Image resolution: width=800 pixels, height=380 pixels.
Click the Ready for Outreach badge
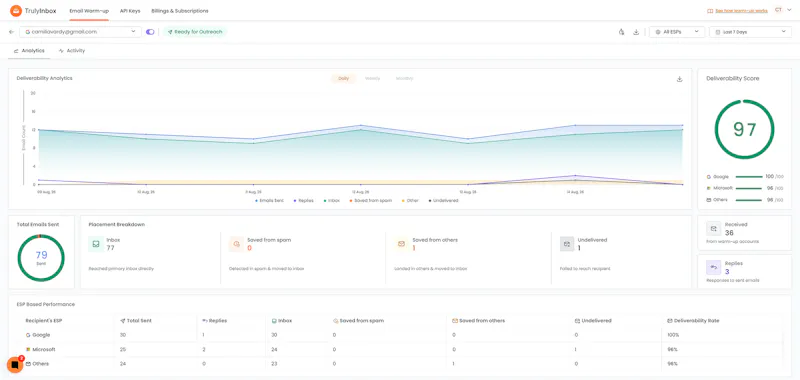pos(195,32)
